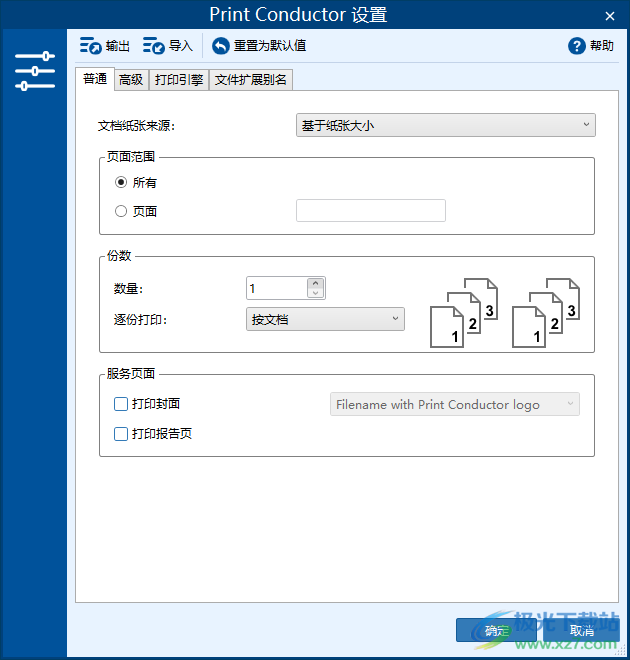Viewport: 630px width, 660px height.
Task: Switch to the 高级 tab
Action: point(131,80)
